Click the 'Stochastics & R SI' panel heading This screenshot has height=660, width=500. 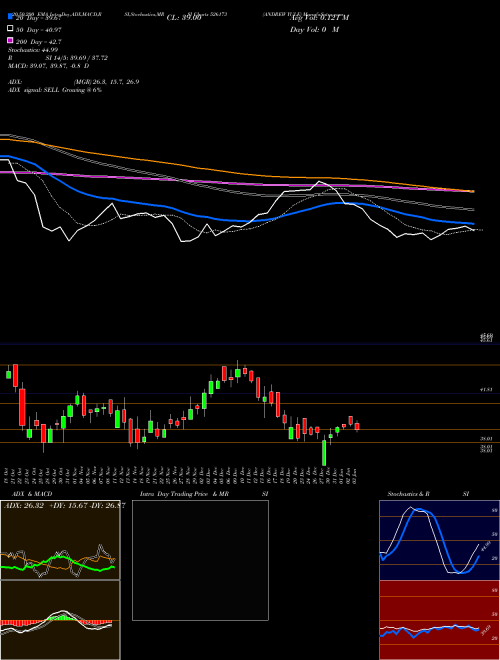tap(428, 494)
